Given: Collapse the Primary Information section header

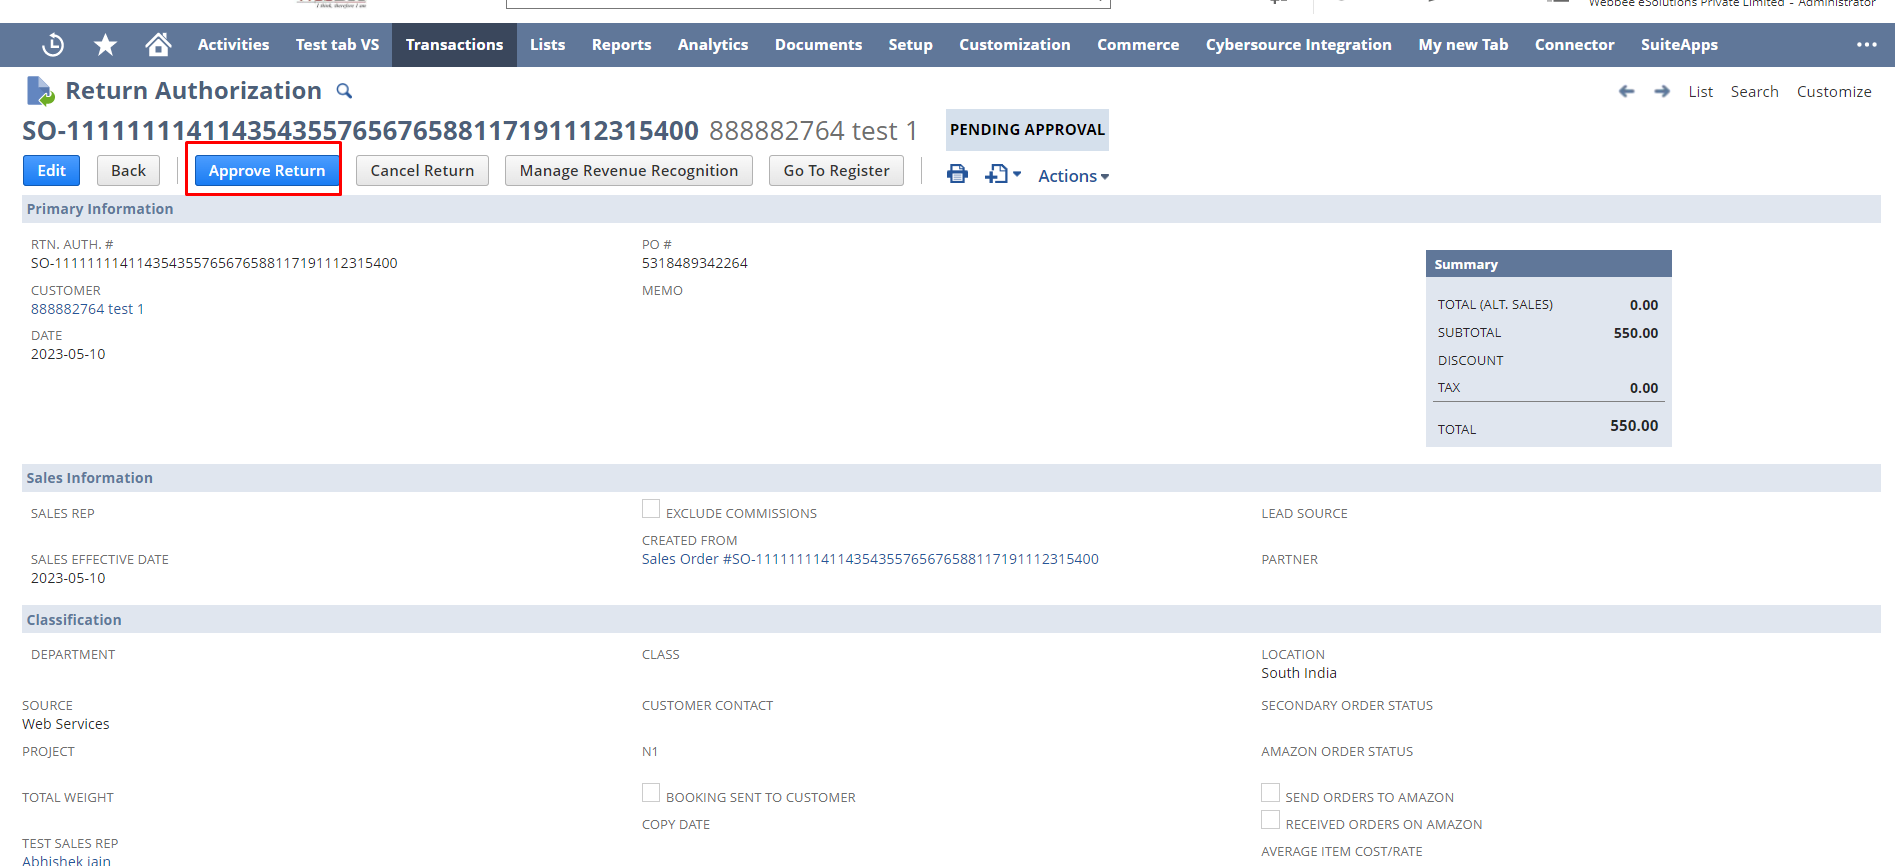Looking at the screenshot, I should point(100,209).
